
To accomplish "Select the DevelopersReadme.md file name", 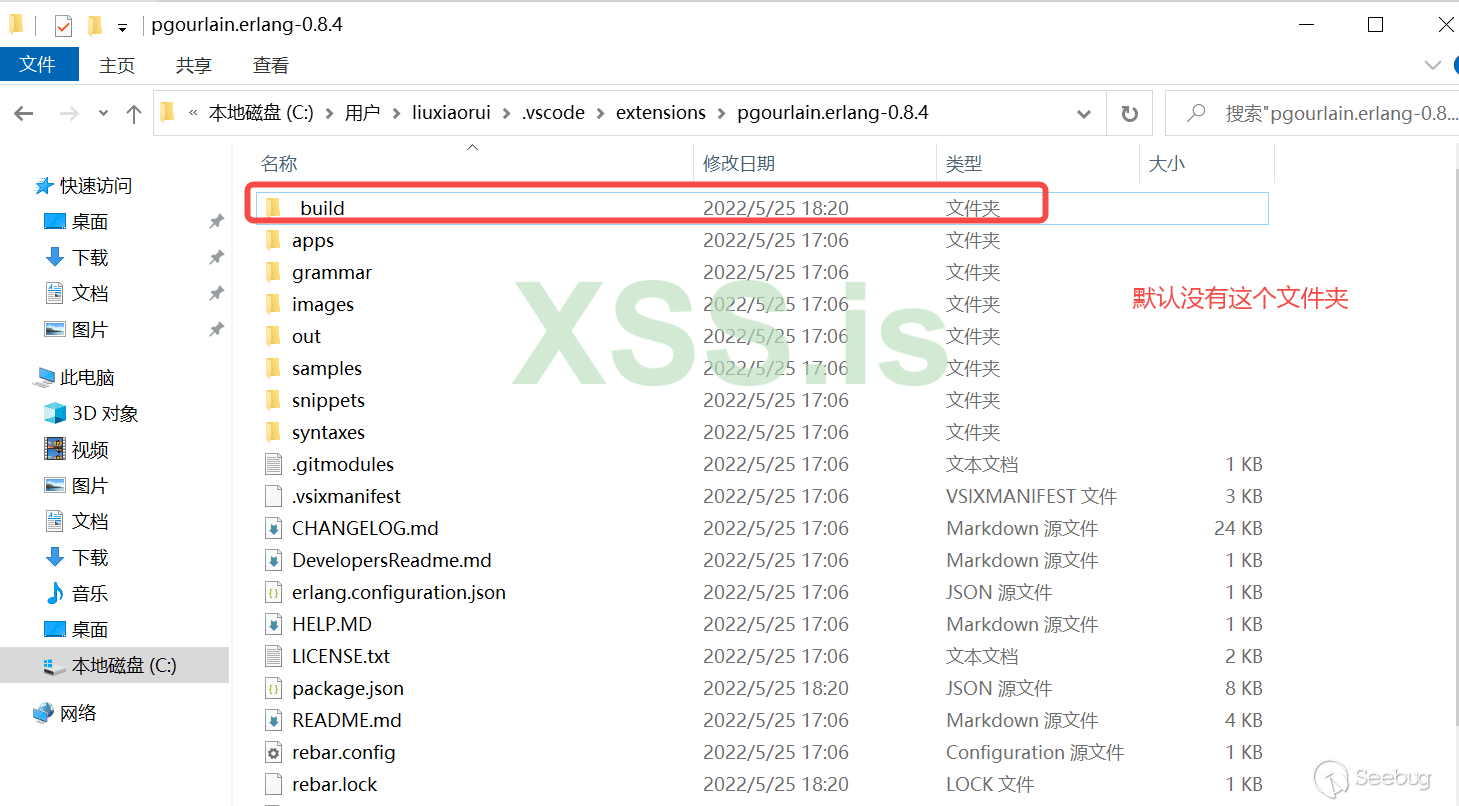I will pyautogui.click(x=392, y=560).
